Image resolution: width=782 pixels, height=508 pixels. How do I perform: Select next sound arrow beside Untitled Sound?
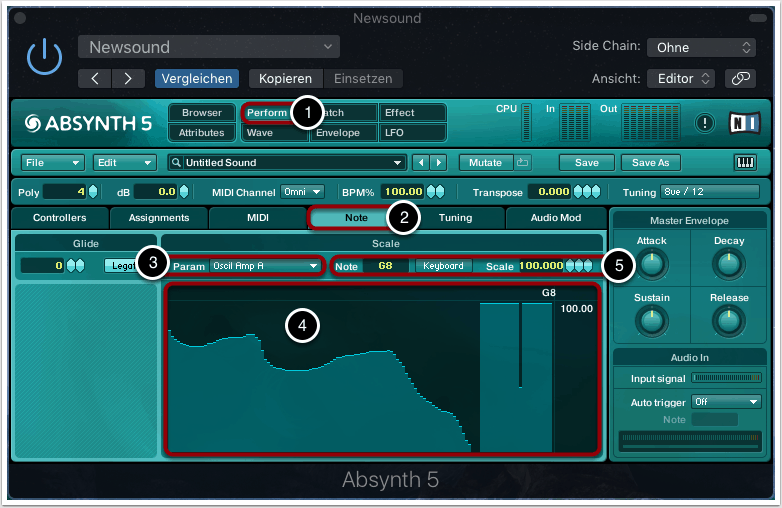click(x=438, y=162)
